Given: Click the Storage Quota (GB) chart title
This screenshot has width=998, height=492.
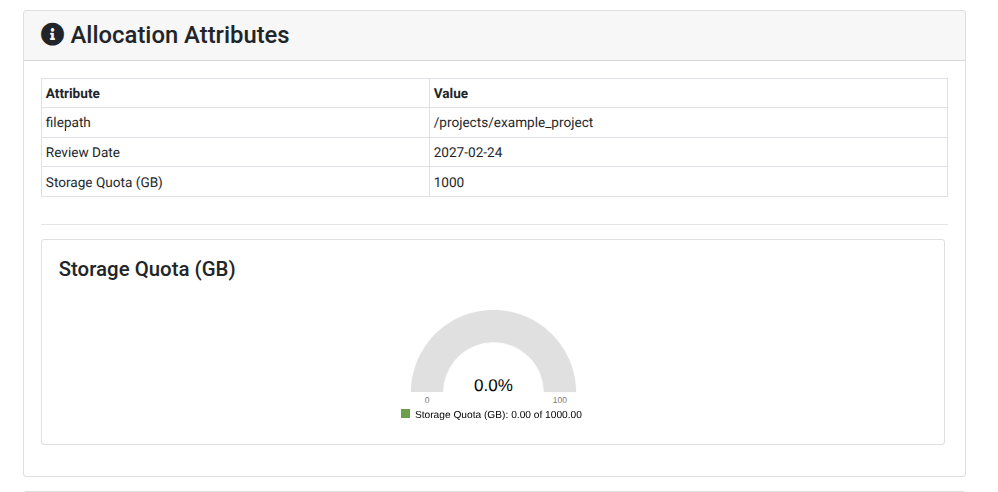Looking at the screenshot, I should (x=147, y=269).
